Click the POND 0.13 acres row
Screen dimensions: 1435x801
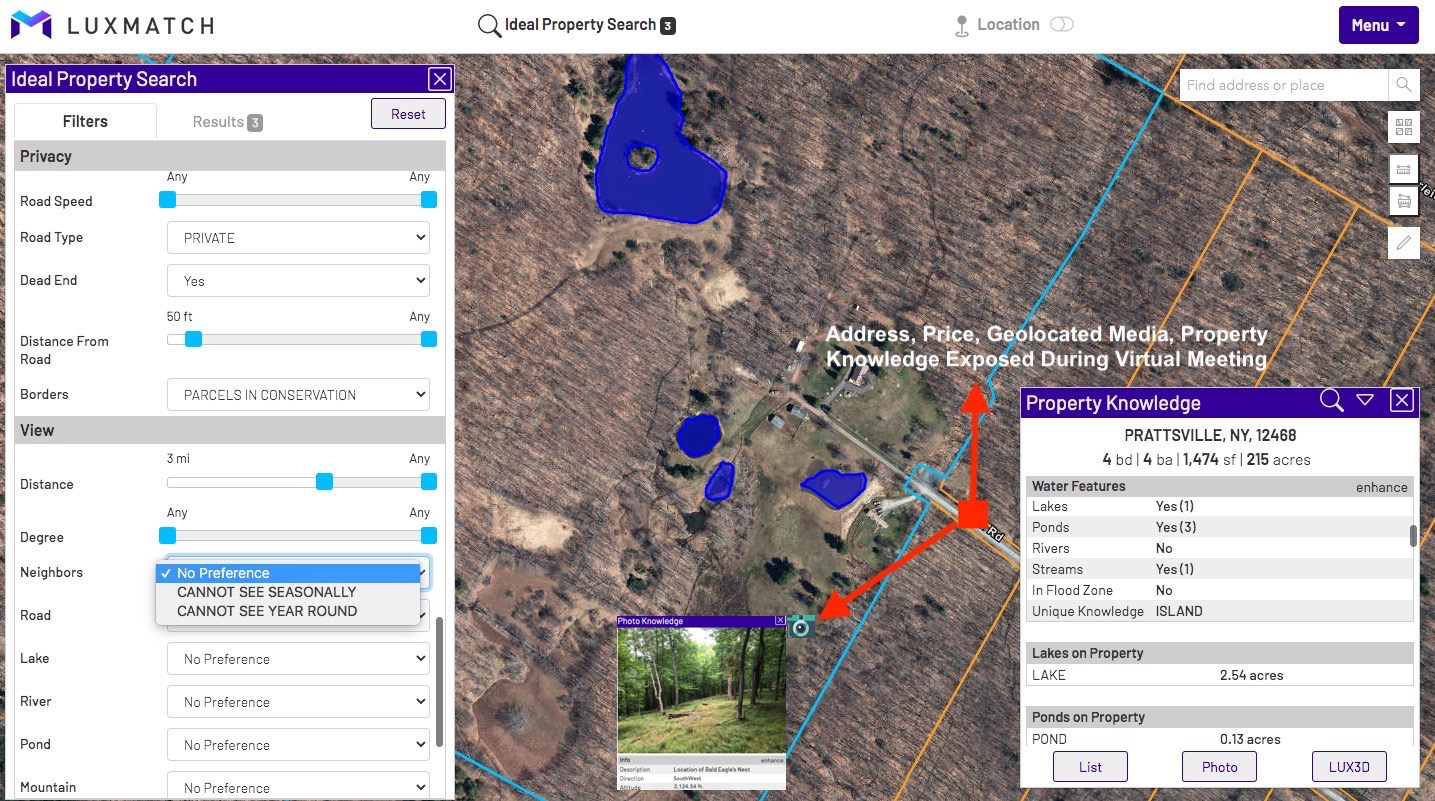[1219, 739]
